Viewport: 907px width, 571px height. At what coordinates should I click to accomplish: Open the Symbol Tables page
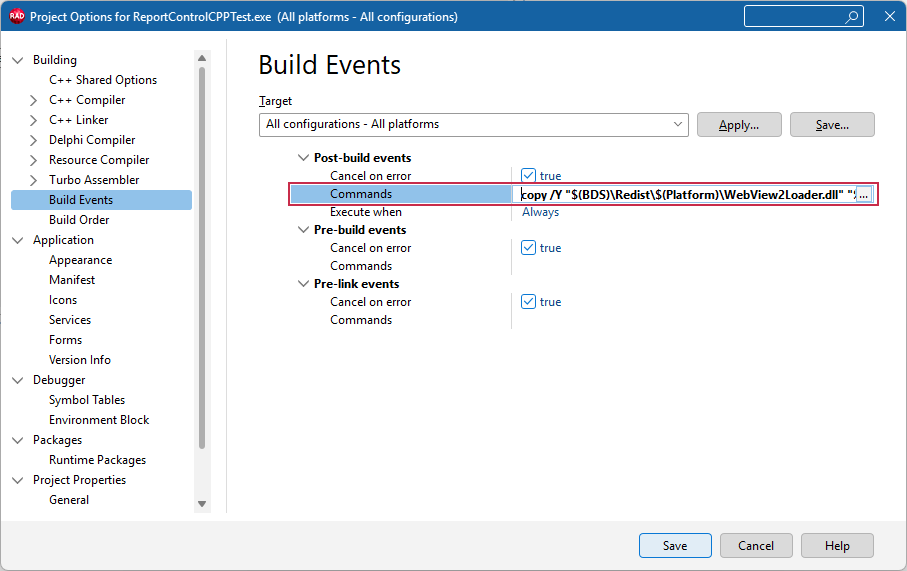[x=87, y=400]
